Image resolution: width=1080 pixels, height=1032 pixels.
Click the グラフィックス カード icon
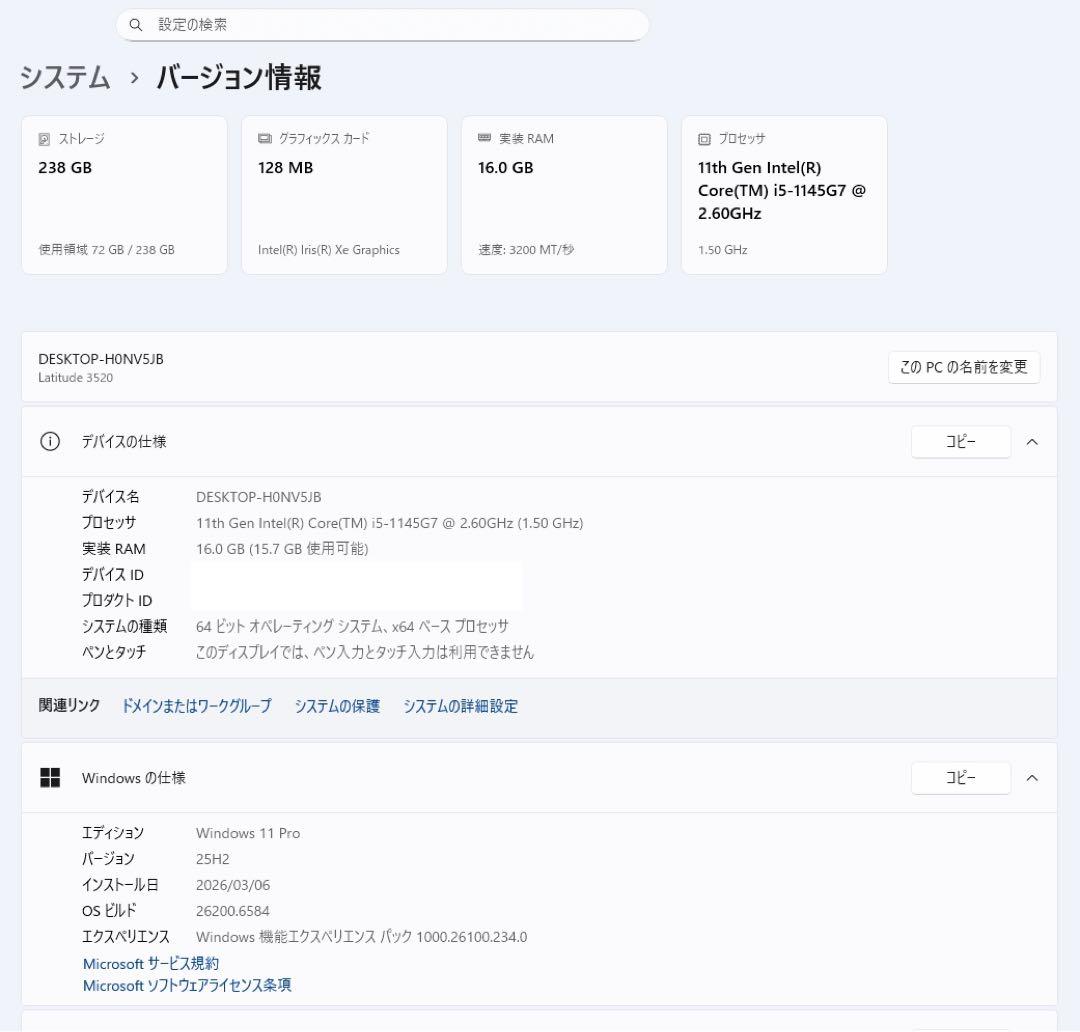[264, 138]
